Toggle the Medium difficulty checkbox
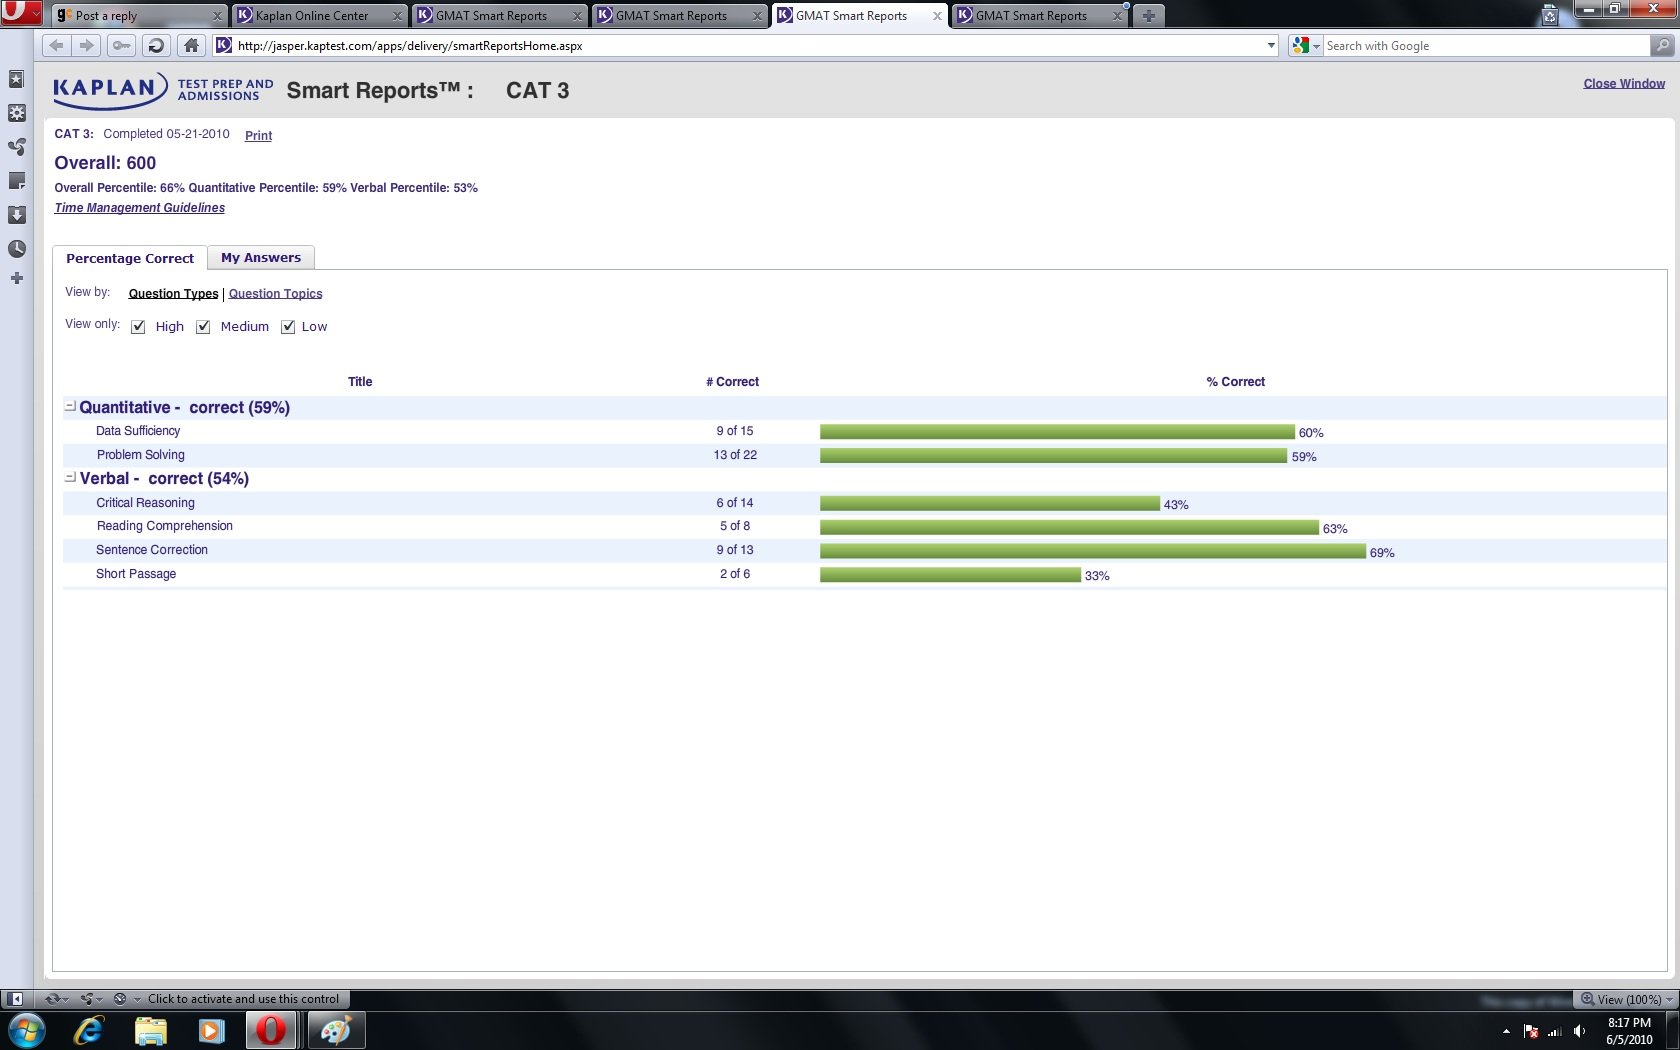The height and width of the screenshot is (1050, 1680). (x=203, y=327)
